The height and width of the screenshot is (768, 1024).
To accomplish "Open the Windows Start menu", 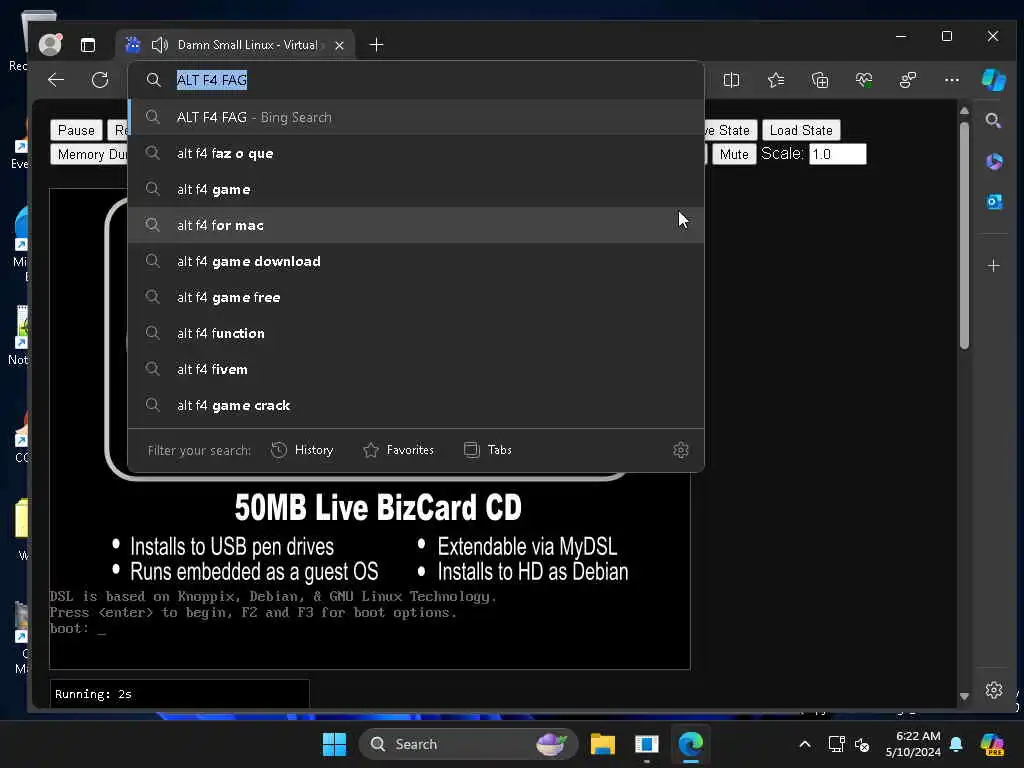I will [334, 744].
